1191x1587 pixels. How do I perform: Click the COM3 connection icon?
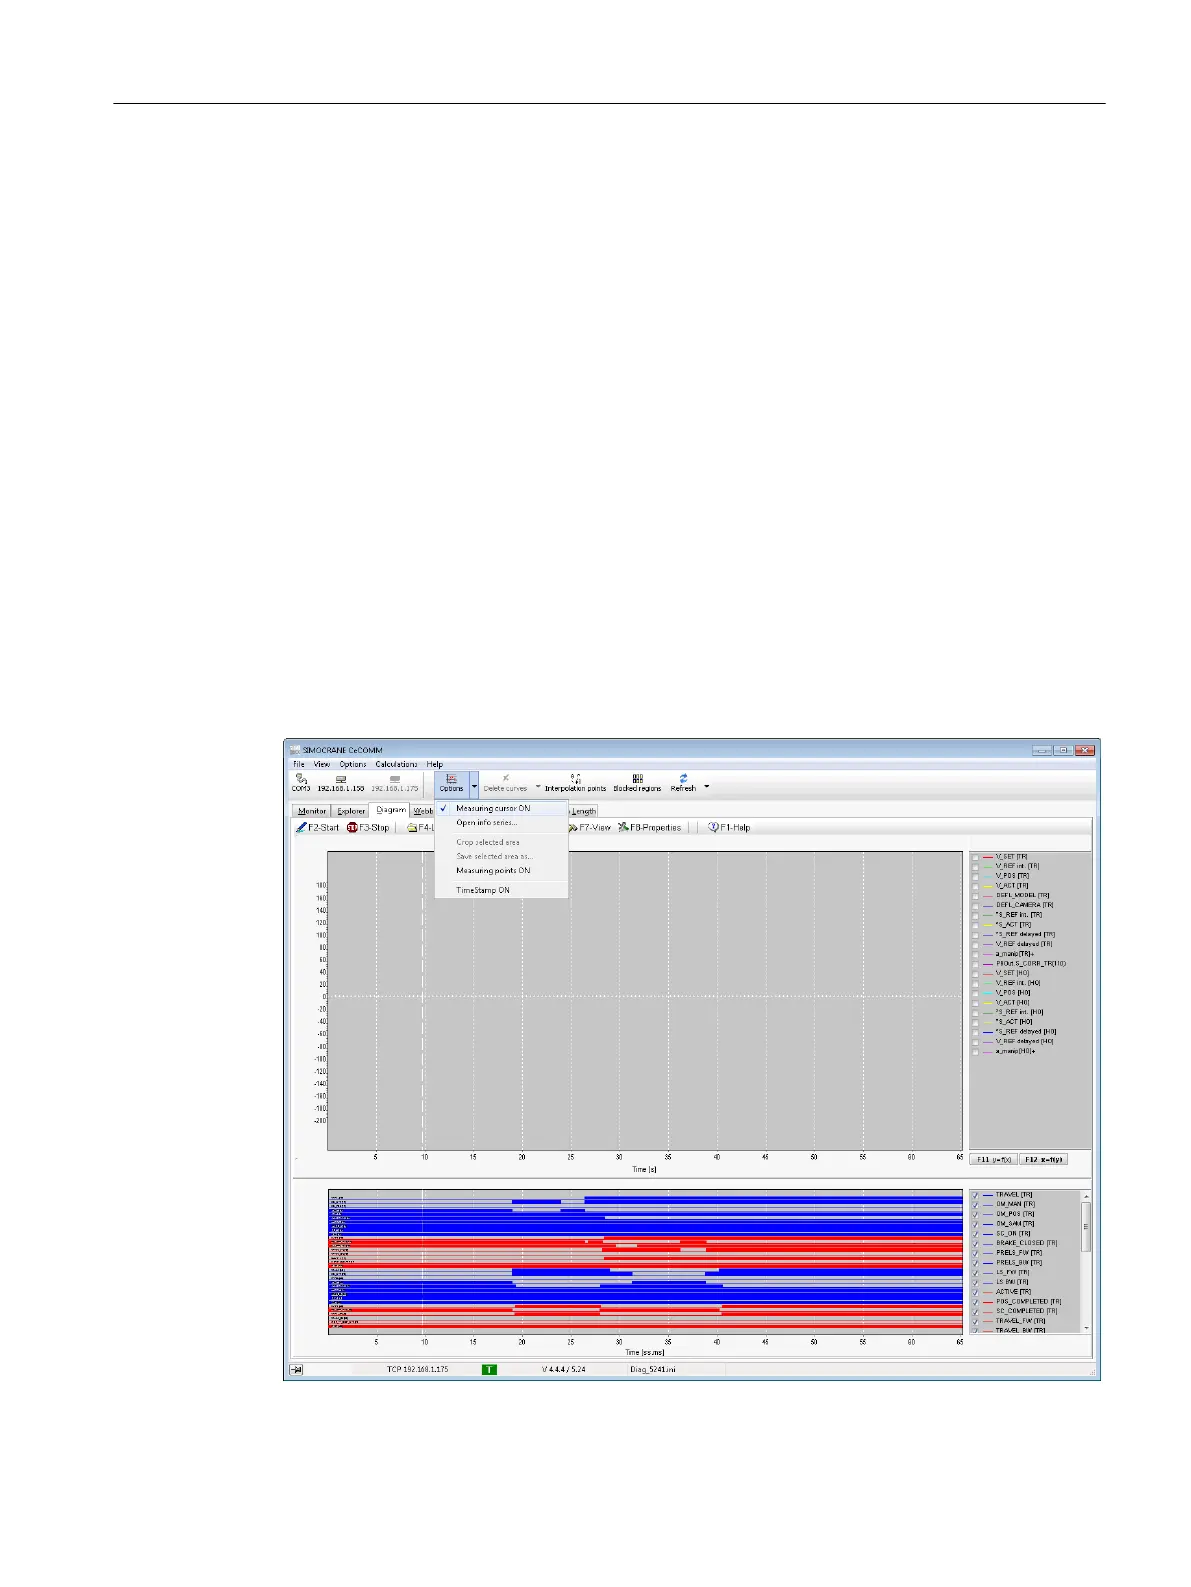tap(300, 778)
